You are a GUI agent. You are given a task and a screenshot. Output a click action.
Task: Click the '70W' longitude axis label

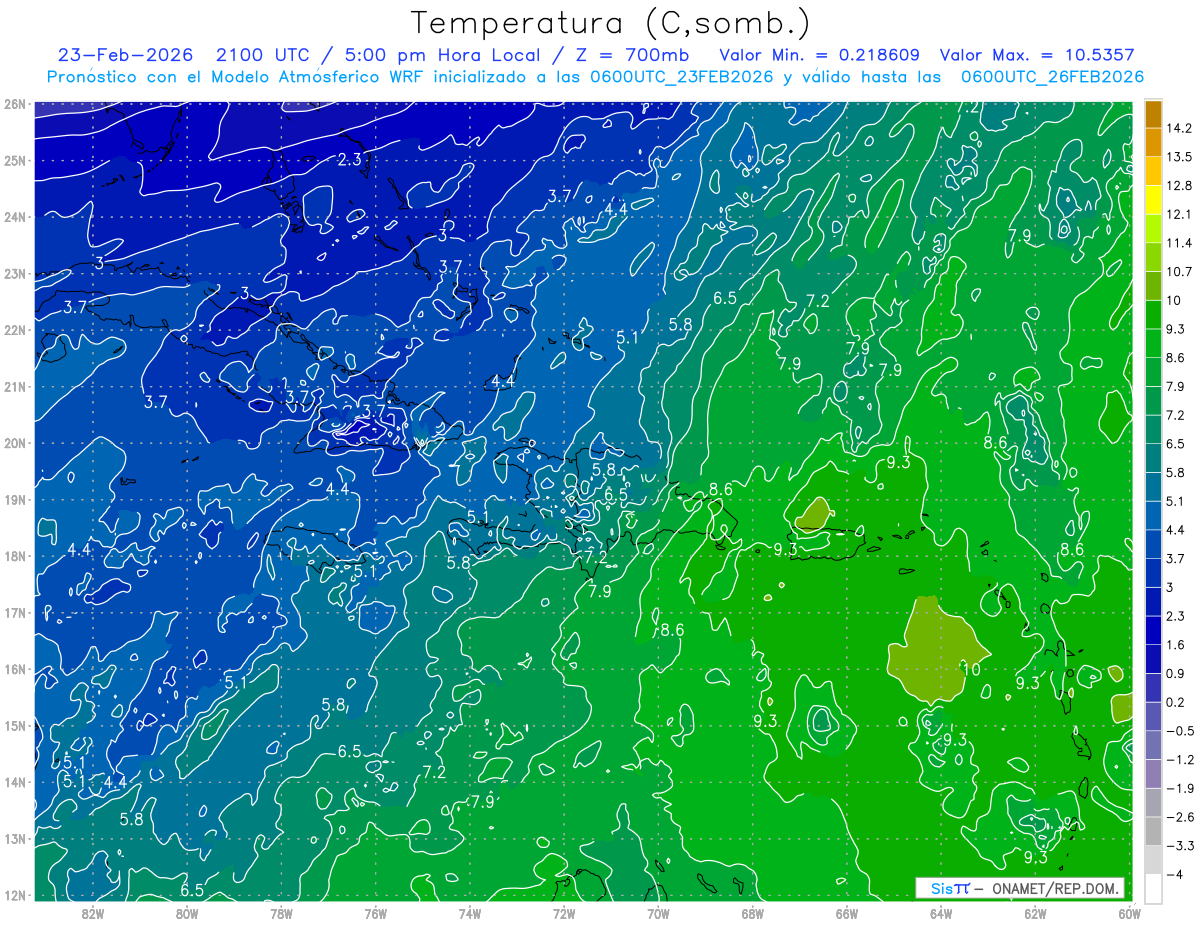tap(658, 912)
